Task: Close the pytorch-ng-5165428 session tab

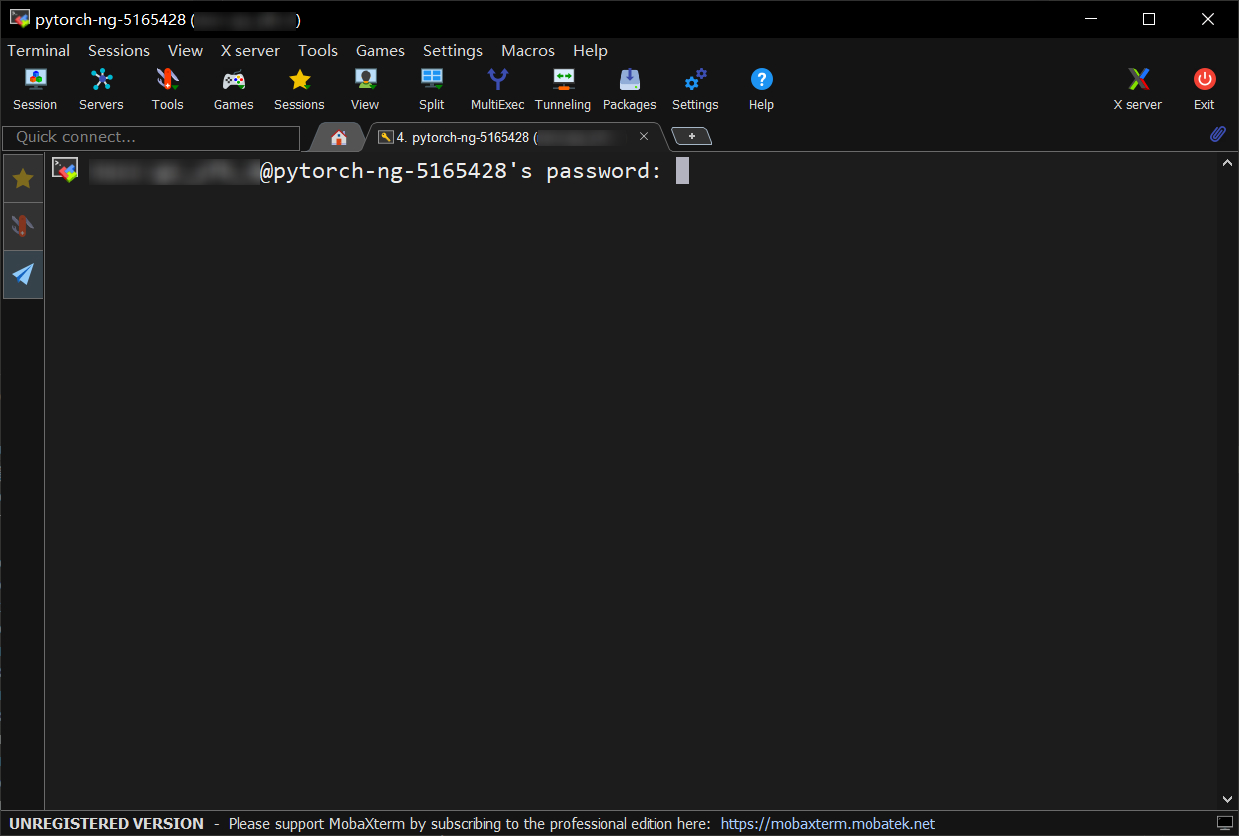Action: pos(644,136)
